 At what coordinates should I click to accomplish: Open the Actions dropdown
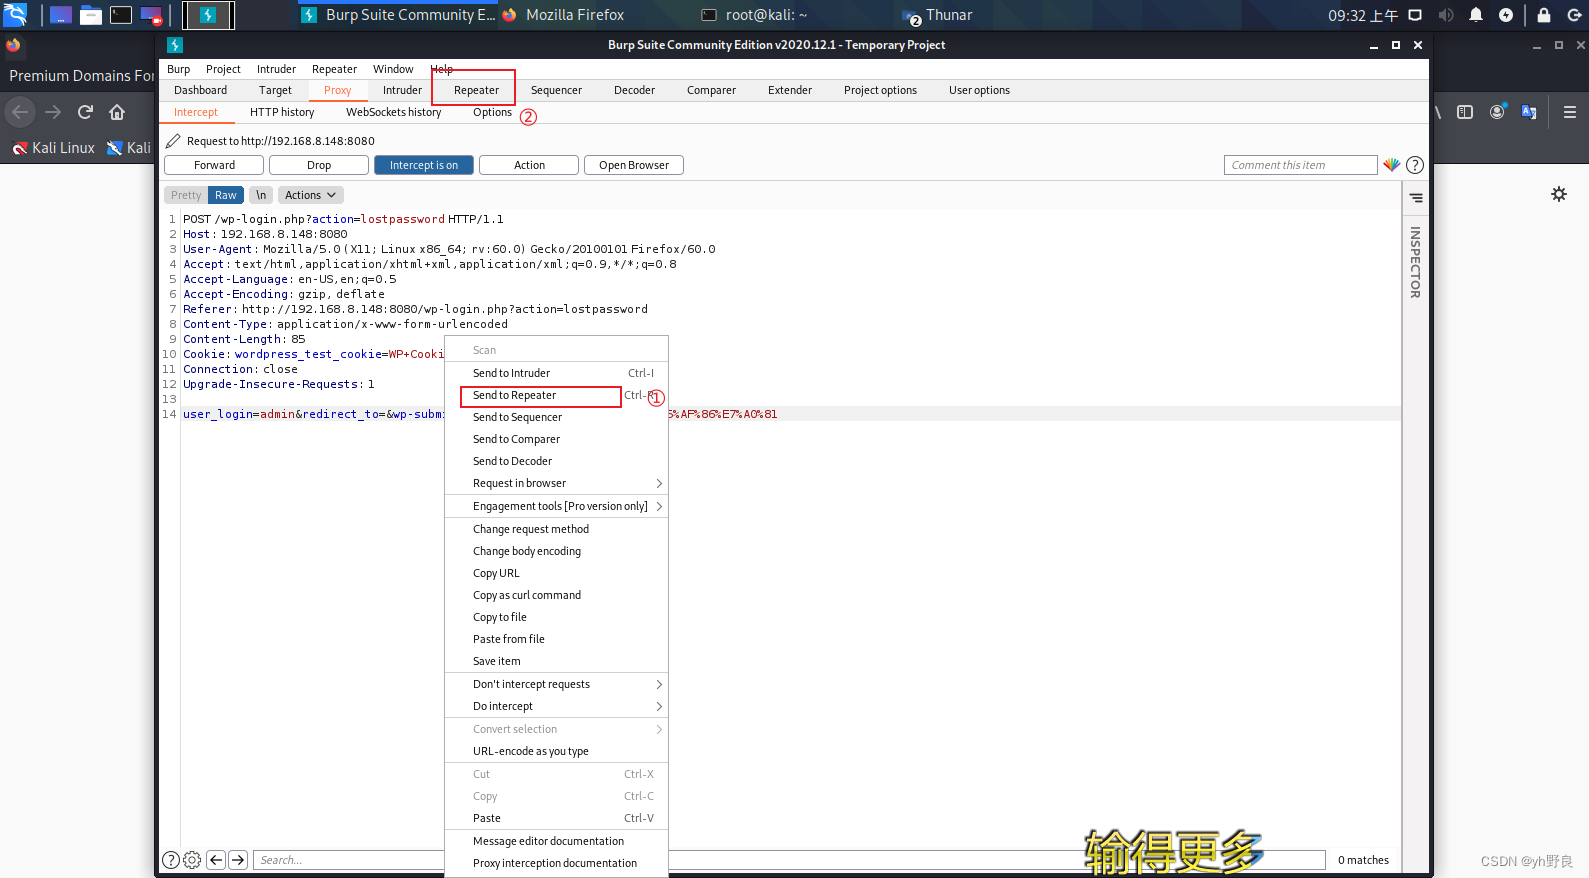coord(310,195)
